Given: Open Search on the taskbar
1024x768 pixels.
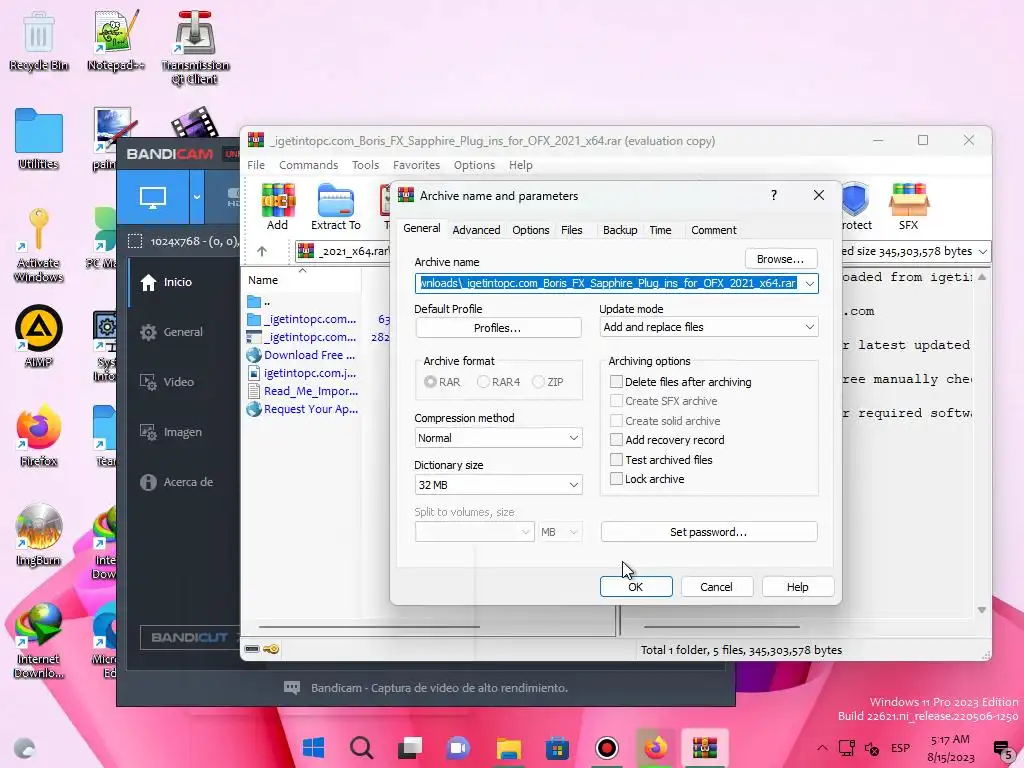Looking at the screenshot, I should 361,748.
